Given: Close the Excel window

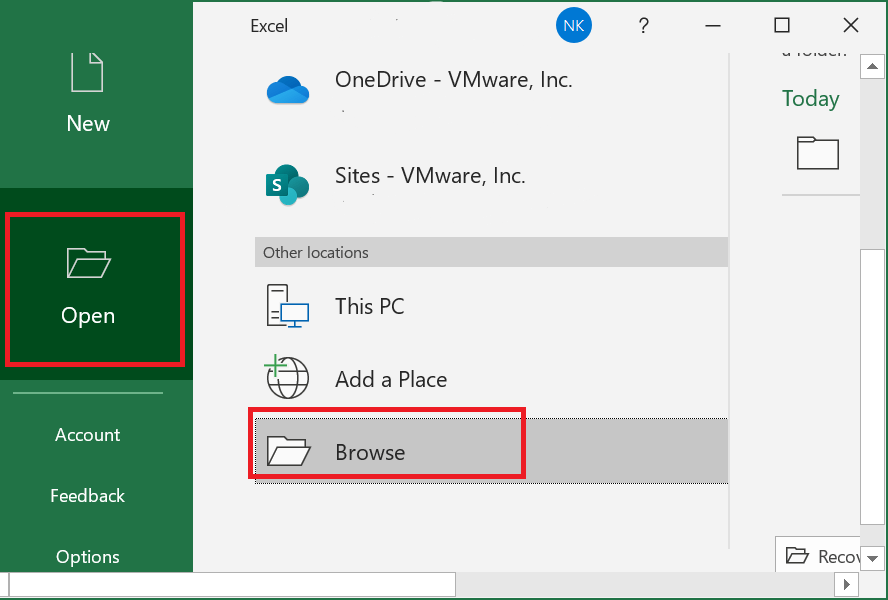Looking at the screenshot, I should 851,25.
